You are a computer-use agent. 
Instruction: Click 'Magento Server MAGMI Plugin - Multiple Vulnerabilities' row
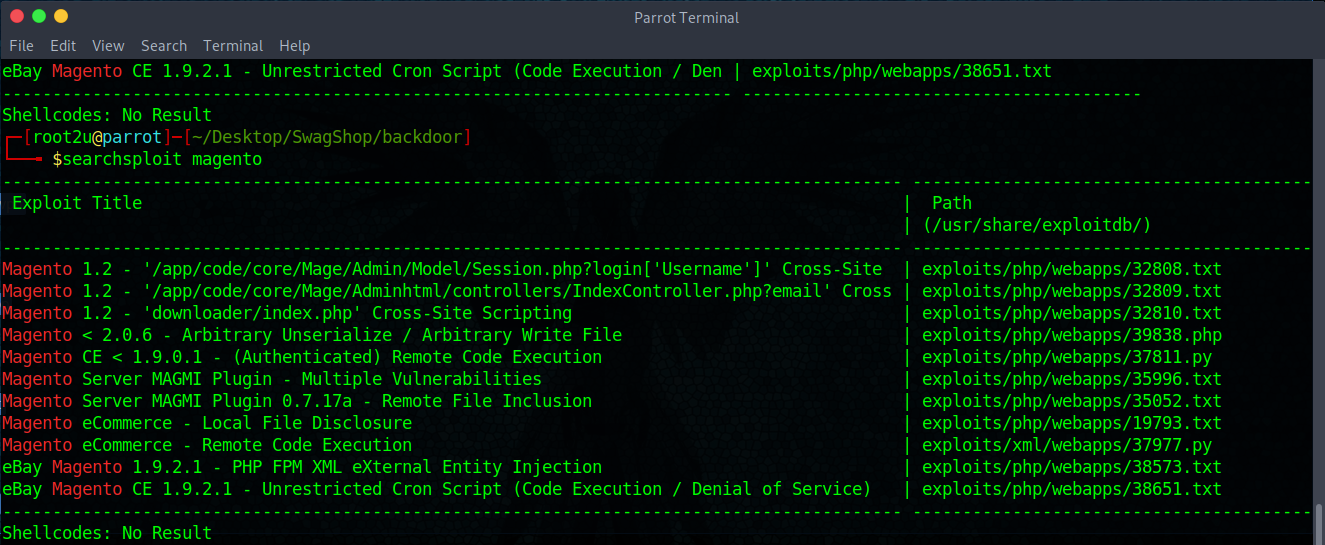coord(272,379)
